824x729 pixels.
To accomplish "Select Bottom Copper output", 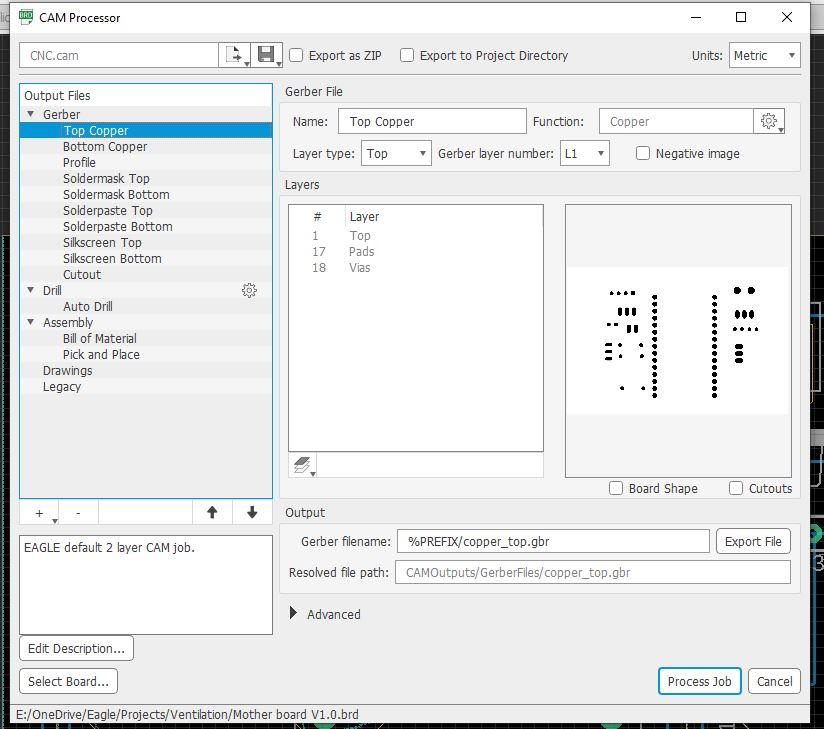I will click(146, 147).
